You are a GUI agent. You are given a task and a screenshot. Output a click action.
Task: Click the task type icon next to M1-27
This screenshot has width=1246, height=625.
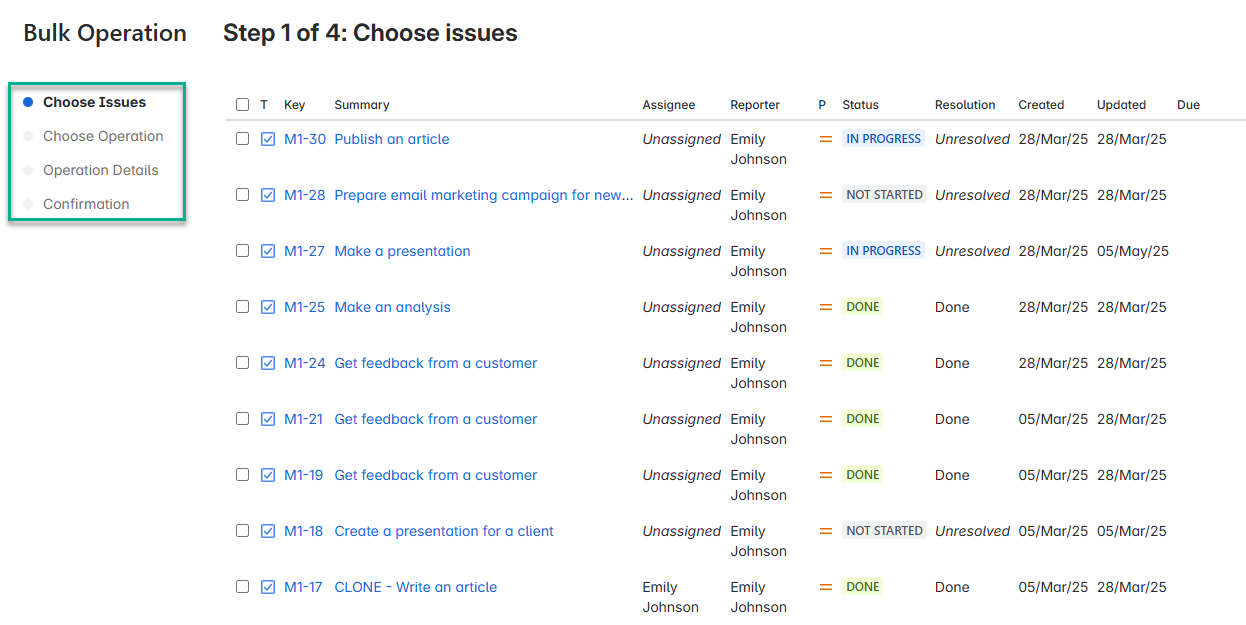(268, 251)
